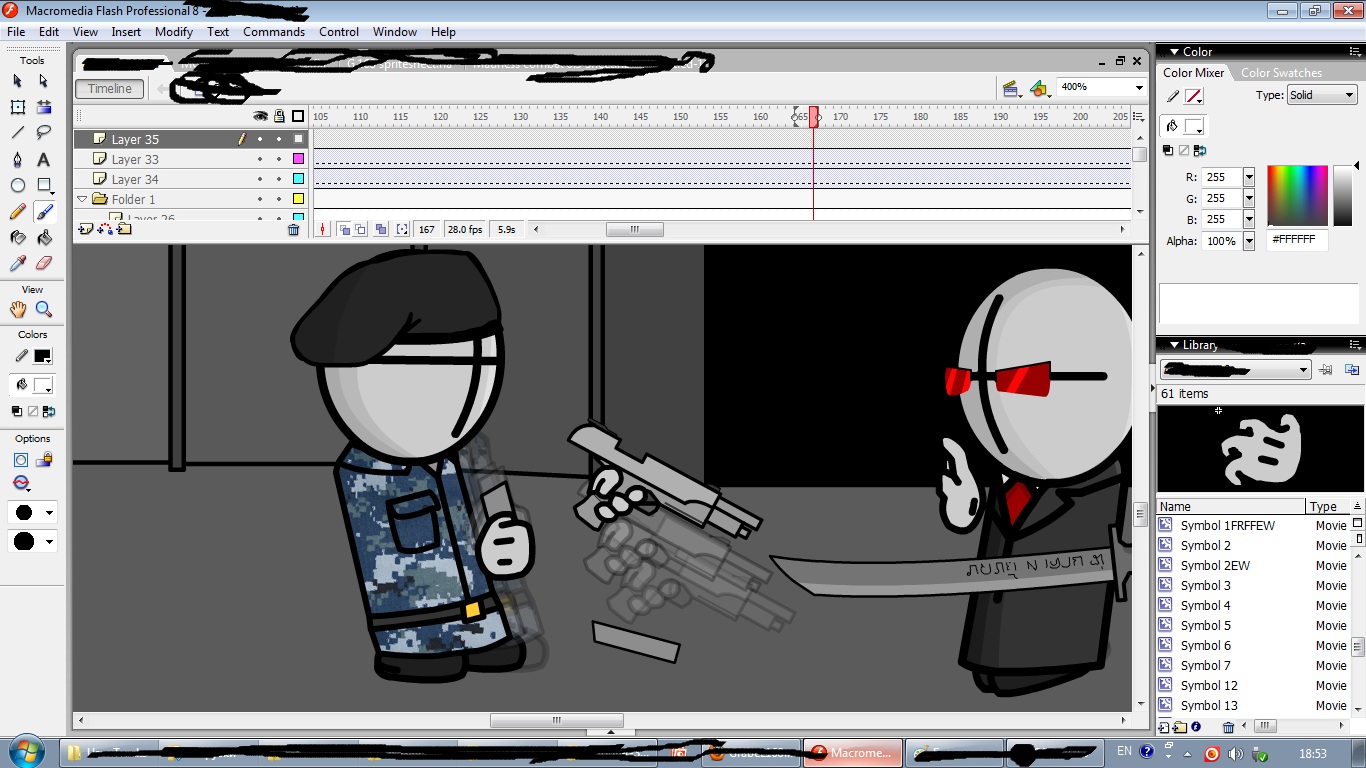Click Insert Layer icon below layers
Image resolution: width=1366 pixels, height=768 pixels.
coord(85,229)
